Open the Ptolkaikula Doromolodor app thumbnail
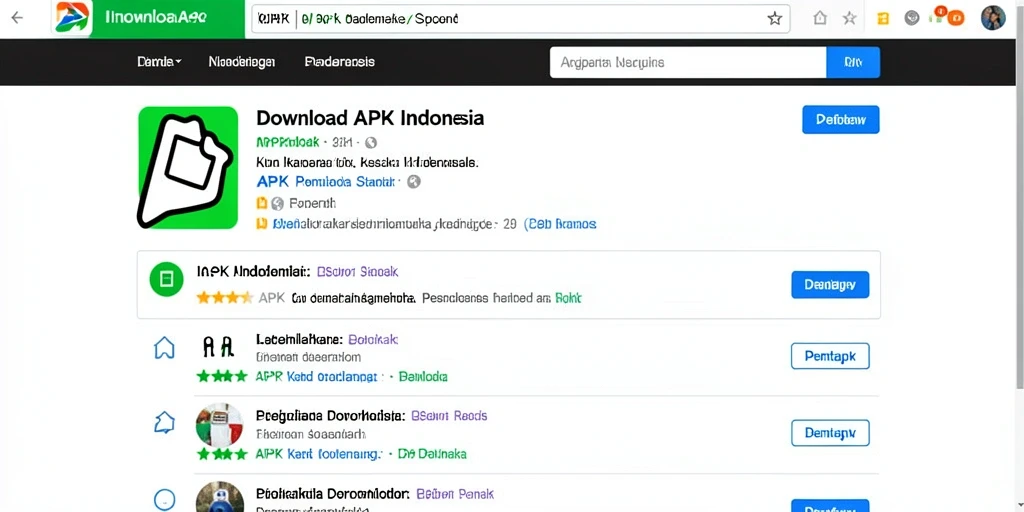This screenshot has width=1024, height=512. tap(219, 497)
